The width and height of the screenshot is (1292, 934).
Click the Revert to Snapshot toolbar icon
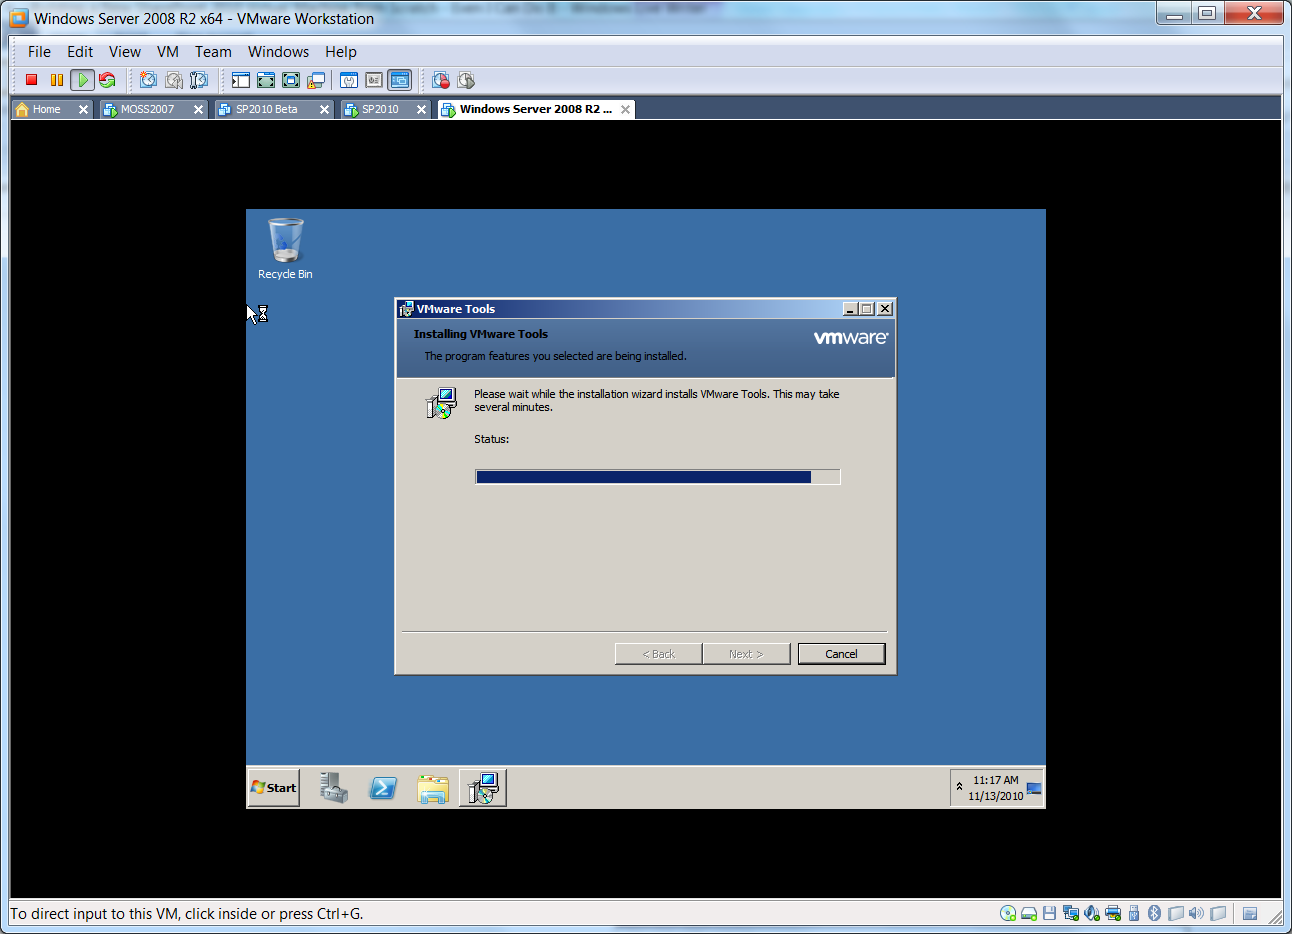click(174, 80)
